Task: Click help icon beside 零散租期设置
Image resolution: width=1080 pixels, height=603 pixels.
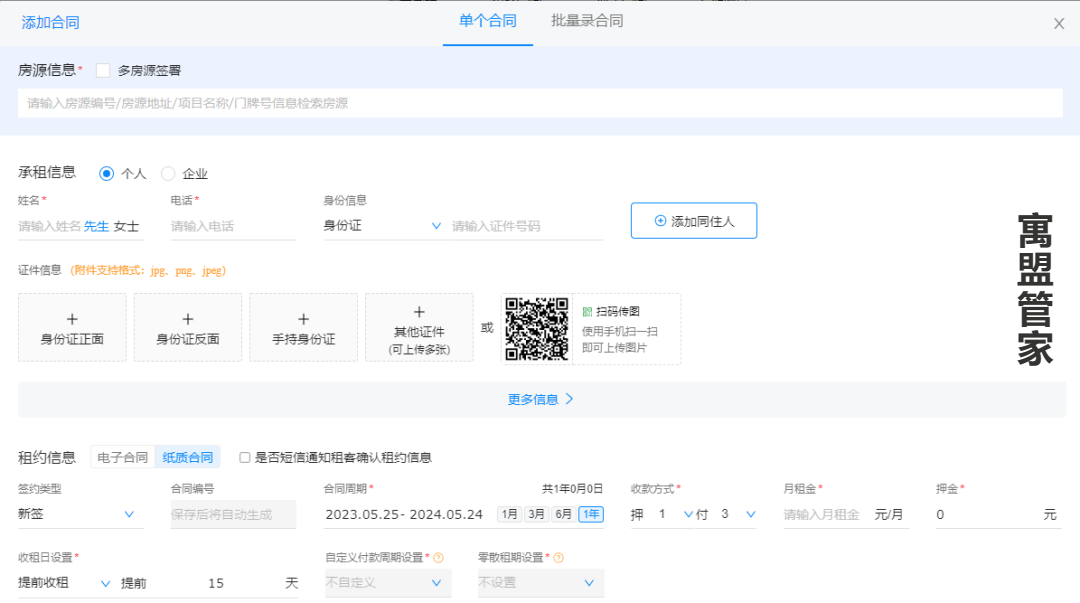Action: point(559,558)
